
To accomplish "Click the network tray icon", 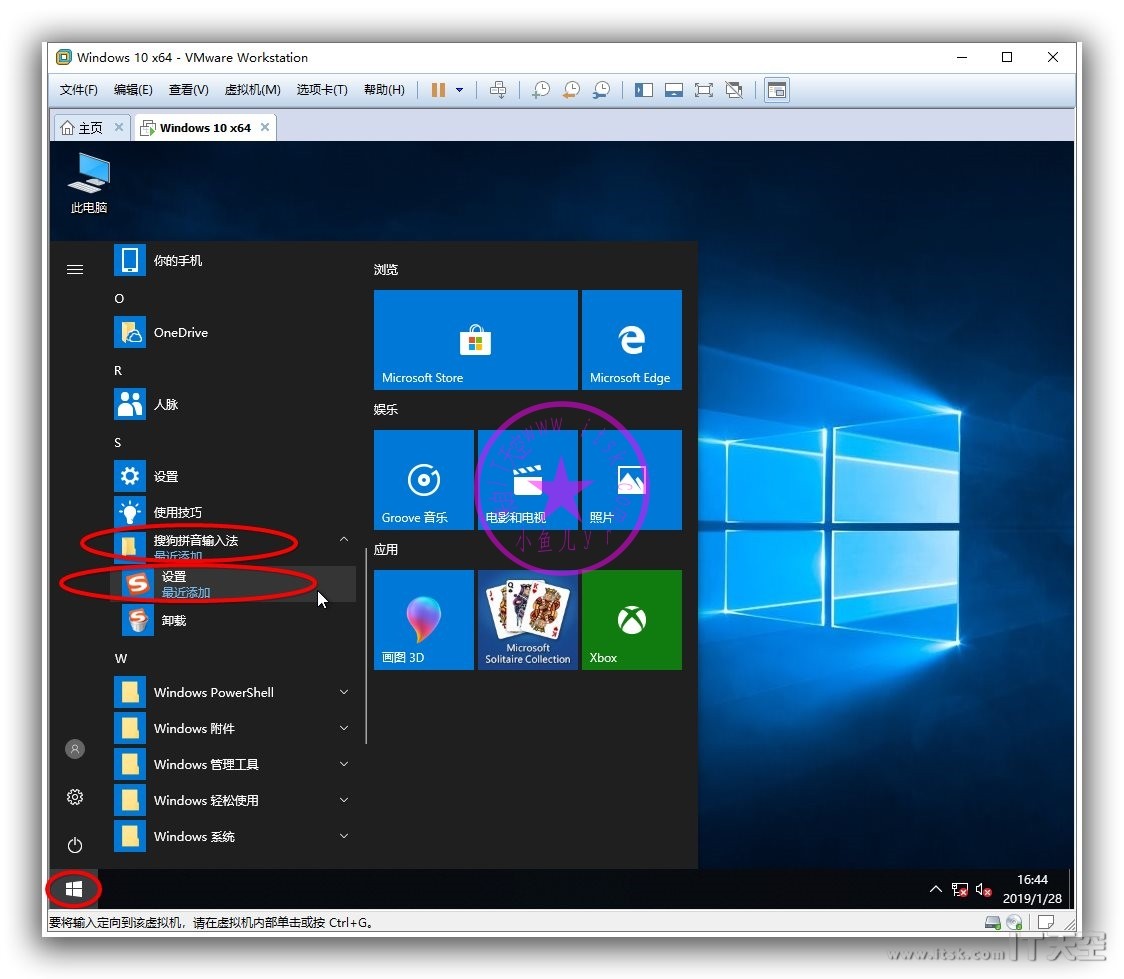I will (x=959, y=889).
